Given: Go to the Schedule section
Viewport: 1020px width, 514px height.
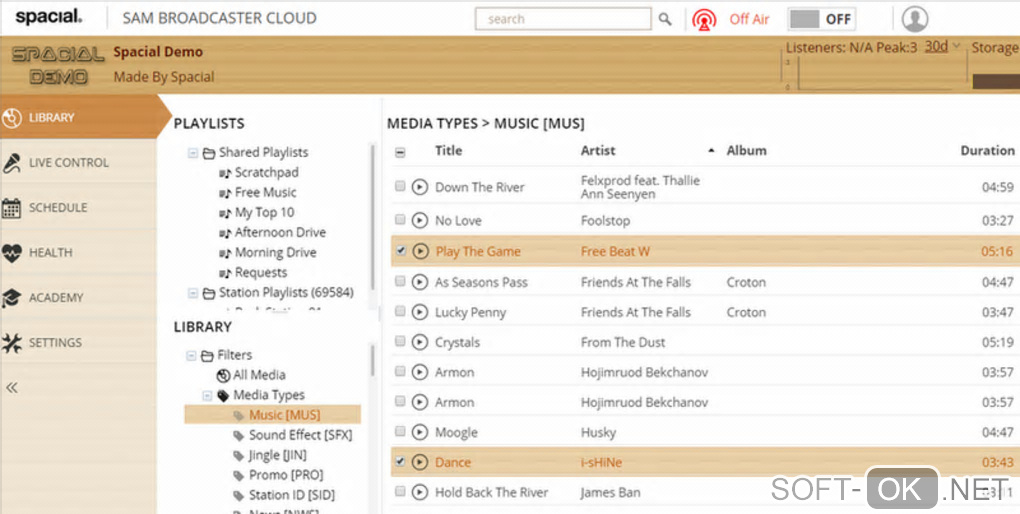Looking at the screenshot, I should (57, 207).
